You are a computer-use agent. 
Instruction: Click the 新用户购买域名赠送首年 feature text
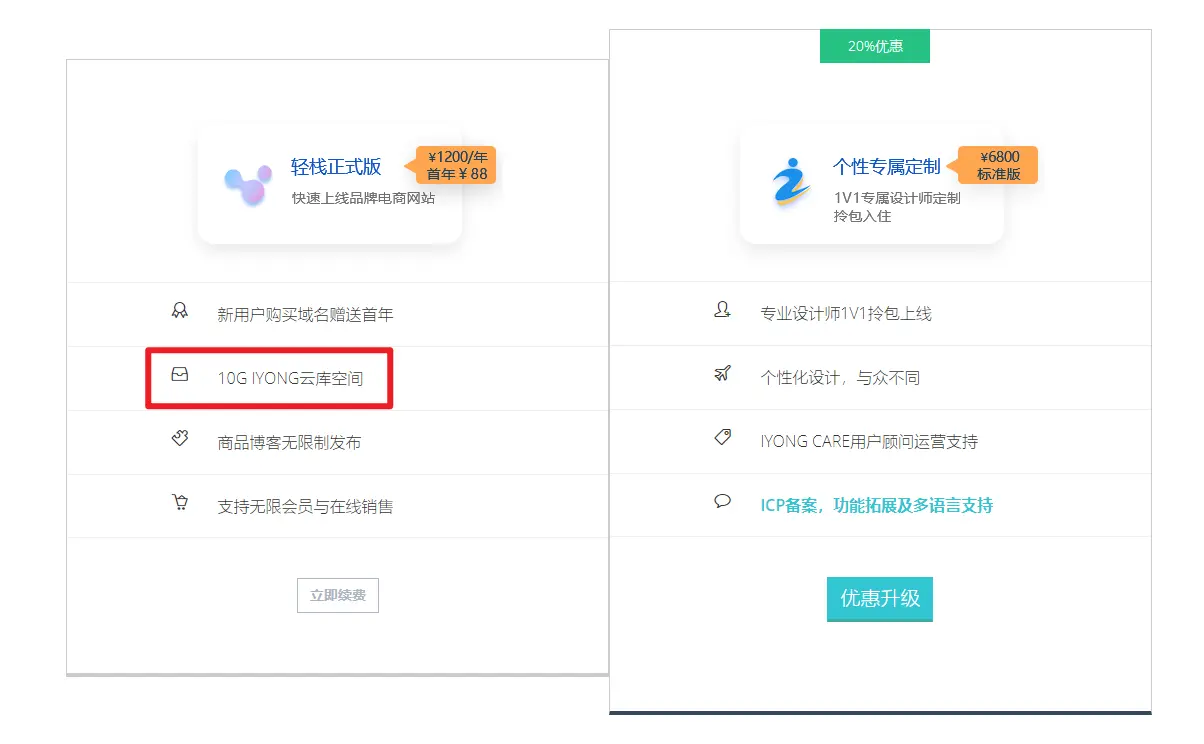pyautogui.click(x=305, y=315)
